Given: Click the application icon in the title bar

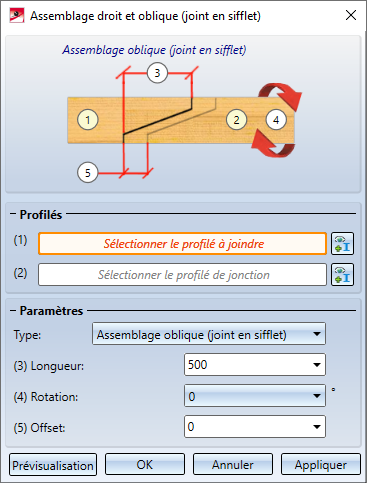Looking at the screenshot, I should click(16, 16).
